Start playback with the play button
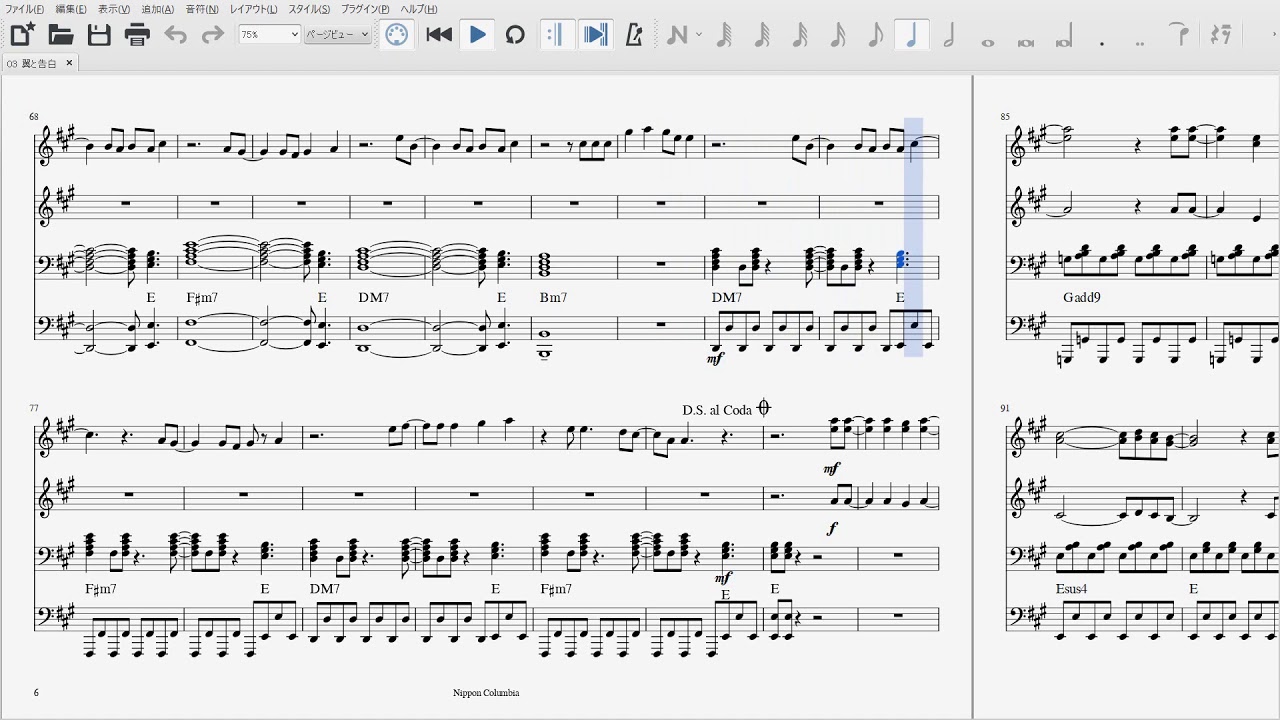 [x=478, y=35]
